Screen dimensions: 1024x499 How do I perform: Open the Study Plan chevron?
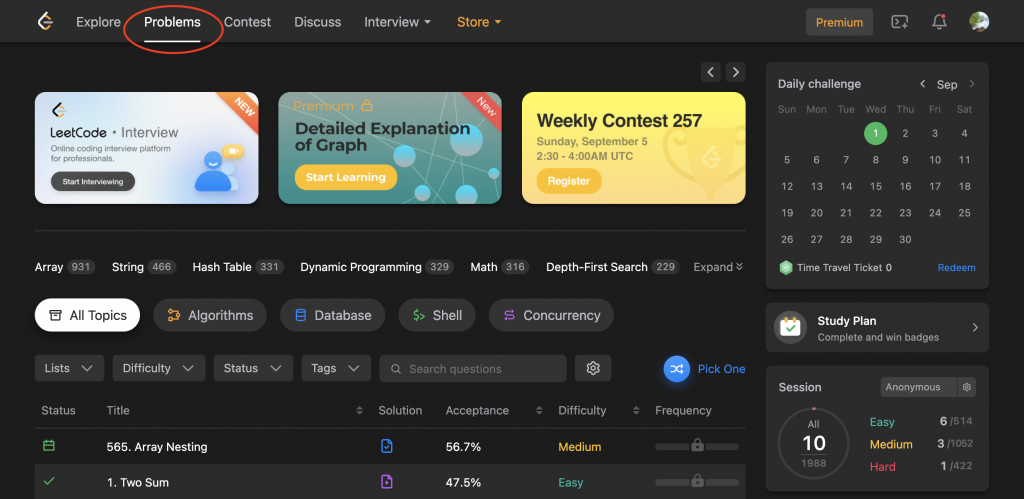975,328
